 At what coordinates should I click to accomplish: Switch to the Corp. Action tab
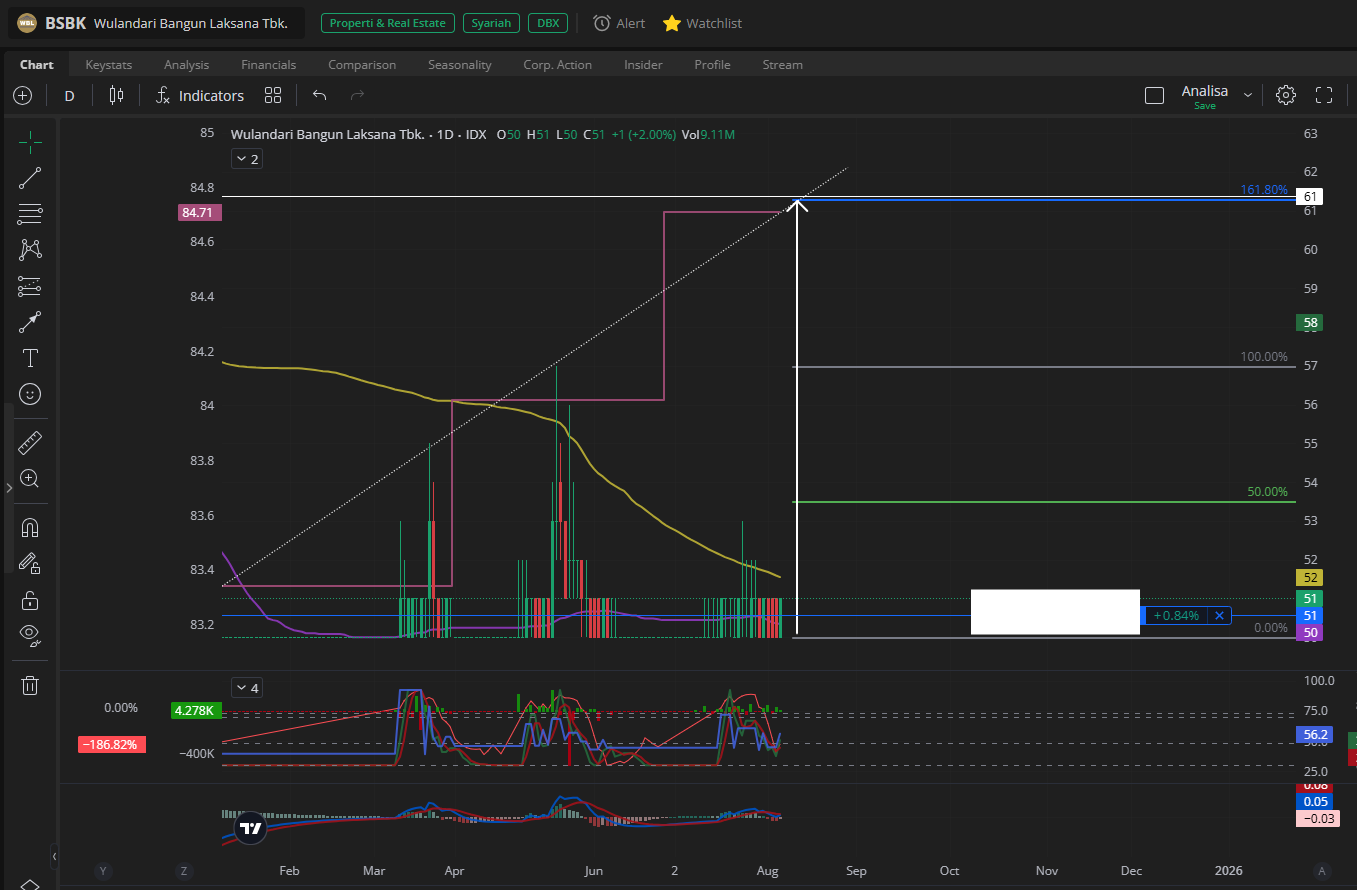pos(558,64)
